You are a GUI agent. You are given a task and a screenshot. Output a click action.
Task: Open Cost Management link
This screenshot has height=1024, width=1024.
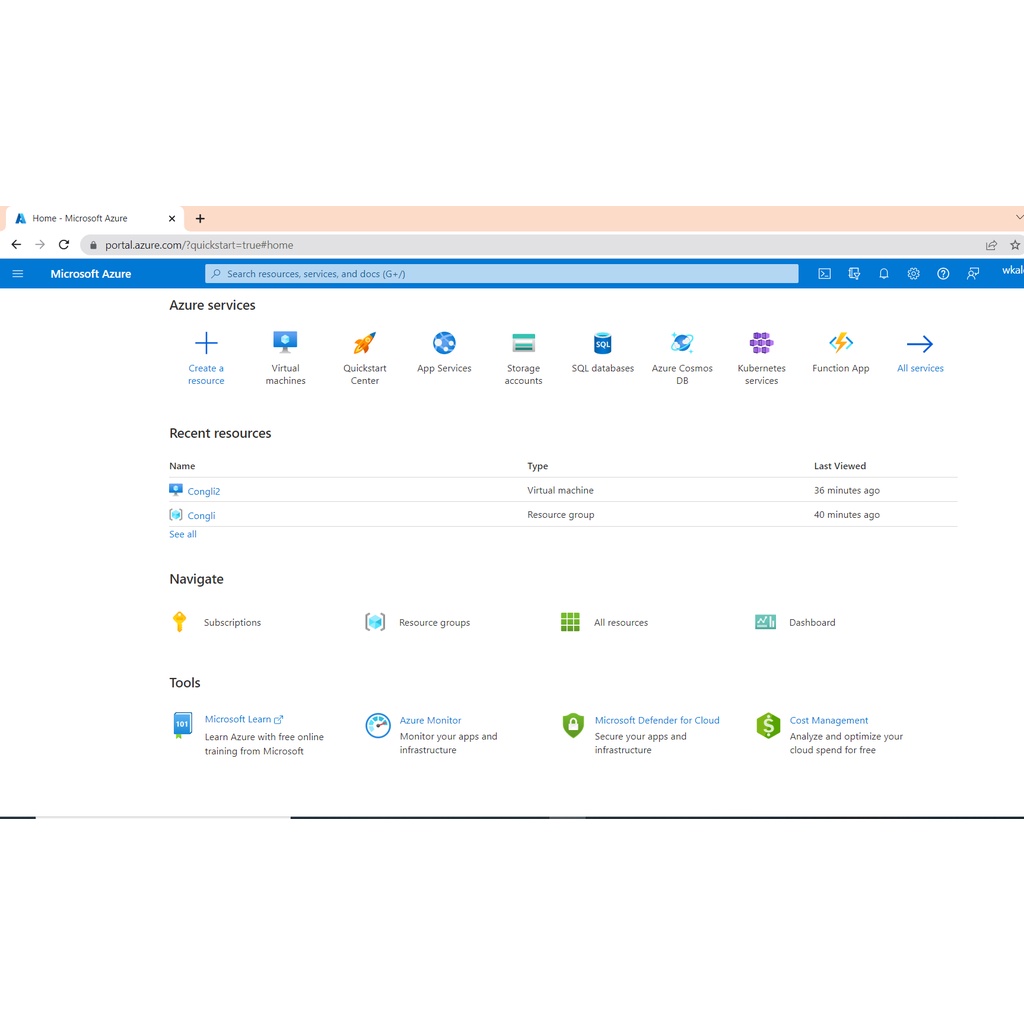[x=829, y=720]
